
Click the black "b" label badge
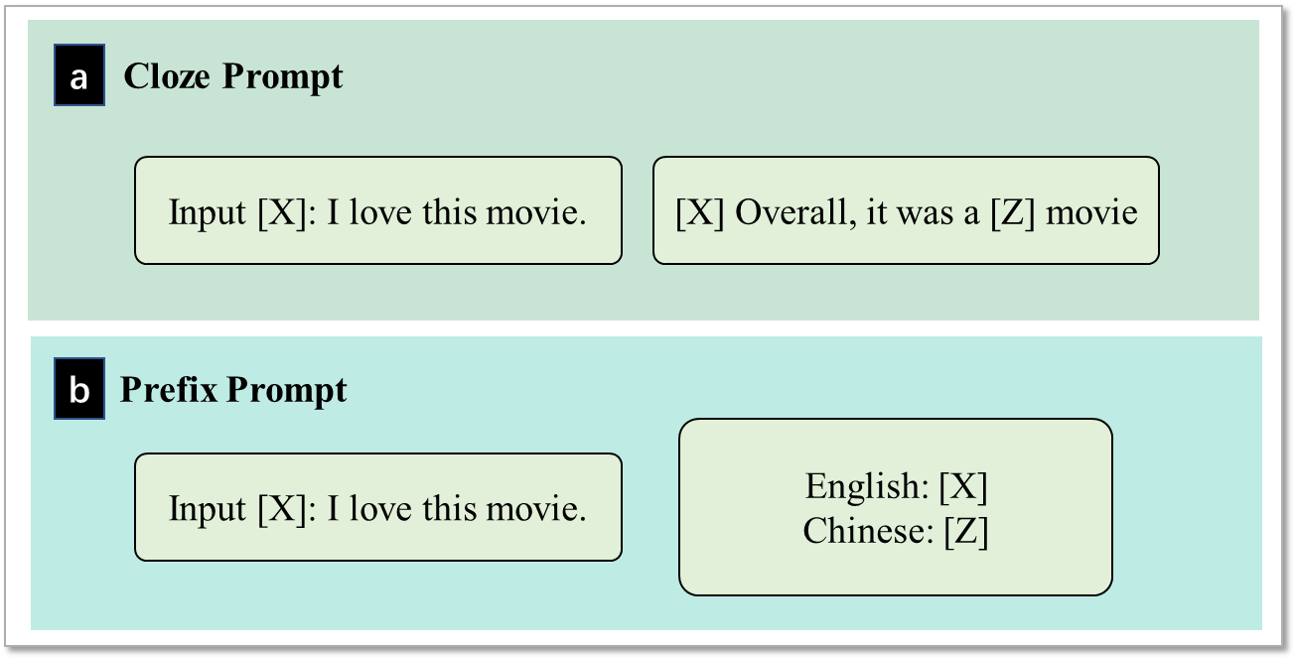tap(79, 391)
